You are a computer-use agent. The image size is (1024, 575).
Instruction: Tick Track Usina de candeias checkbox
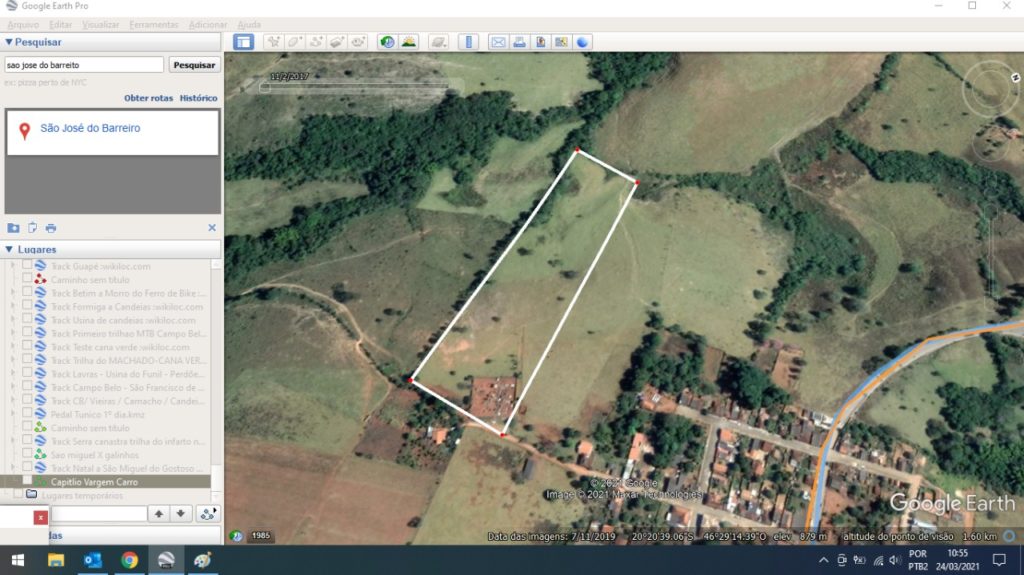27,319
